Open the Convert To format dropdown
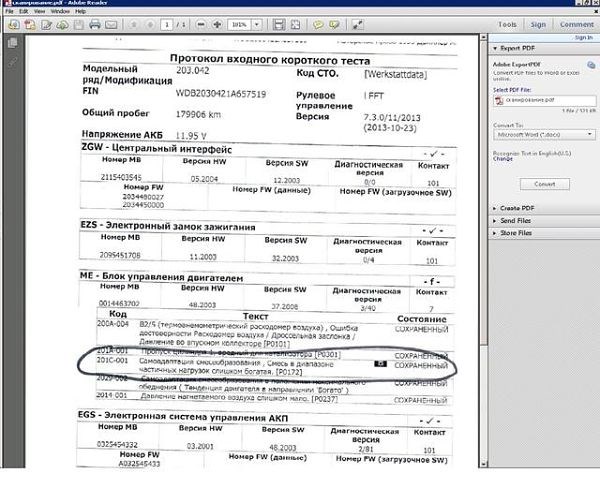 click(543, 133)
